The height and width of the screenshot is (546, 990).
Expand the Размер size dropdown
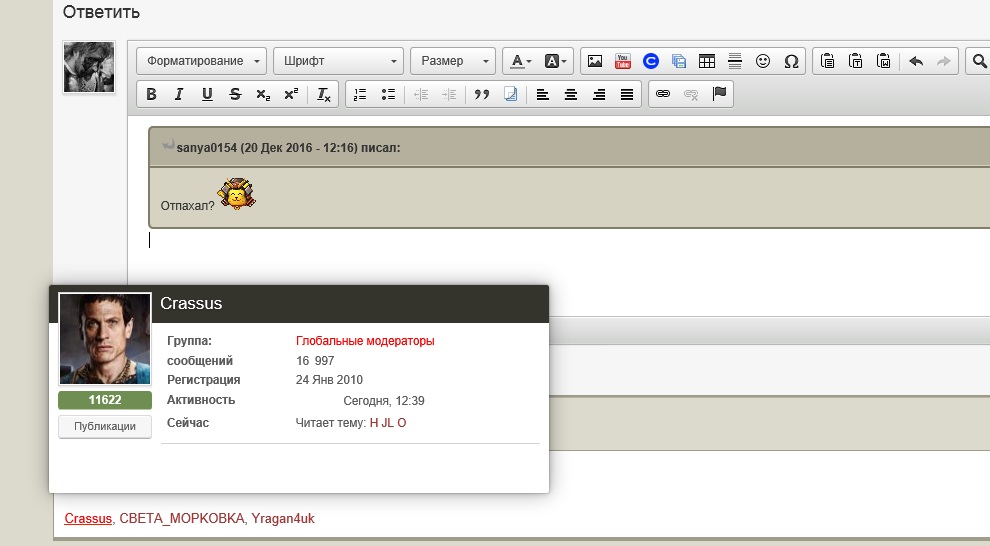(452, 61)
